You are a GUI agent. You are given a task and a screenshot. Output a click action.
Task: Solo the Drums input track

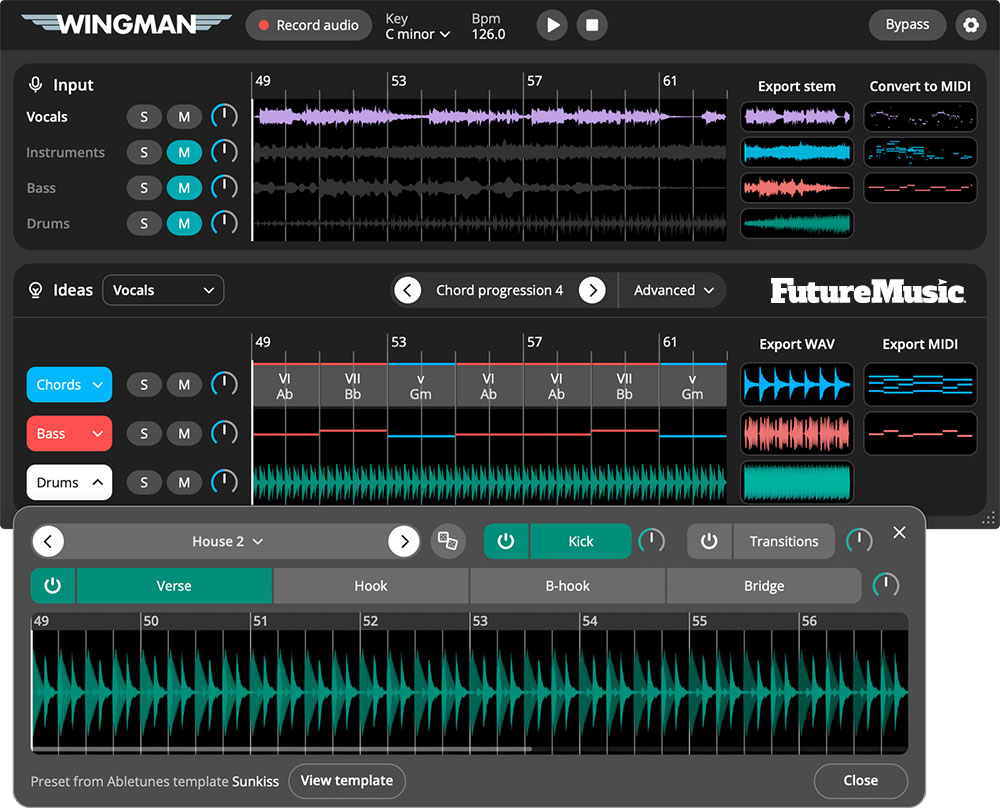[x=144, y=224]
